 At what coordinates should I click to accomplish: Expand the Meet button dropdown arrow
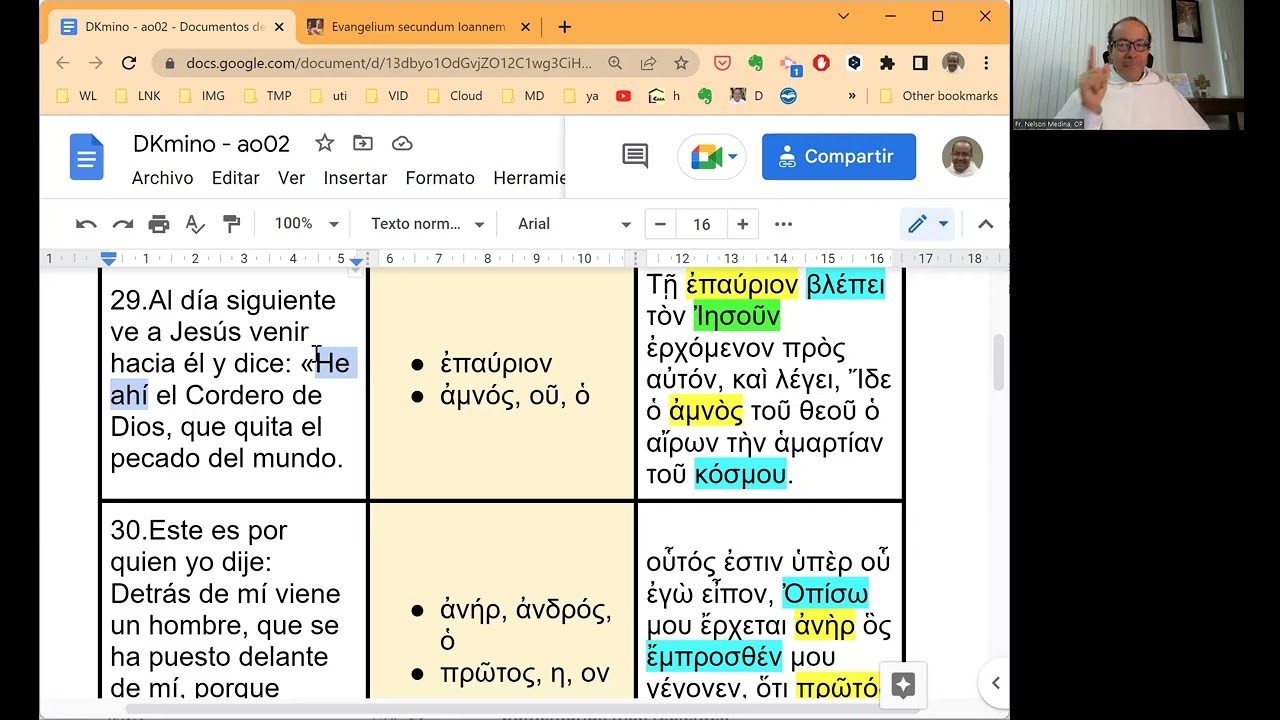(733, 157)
